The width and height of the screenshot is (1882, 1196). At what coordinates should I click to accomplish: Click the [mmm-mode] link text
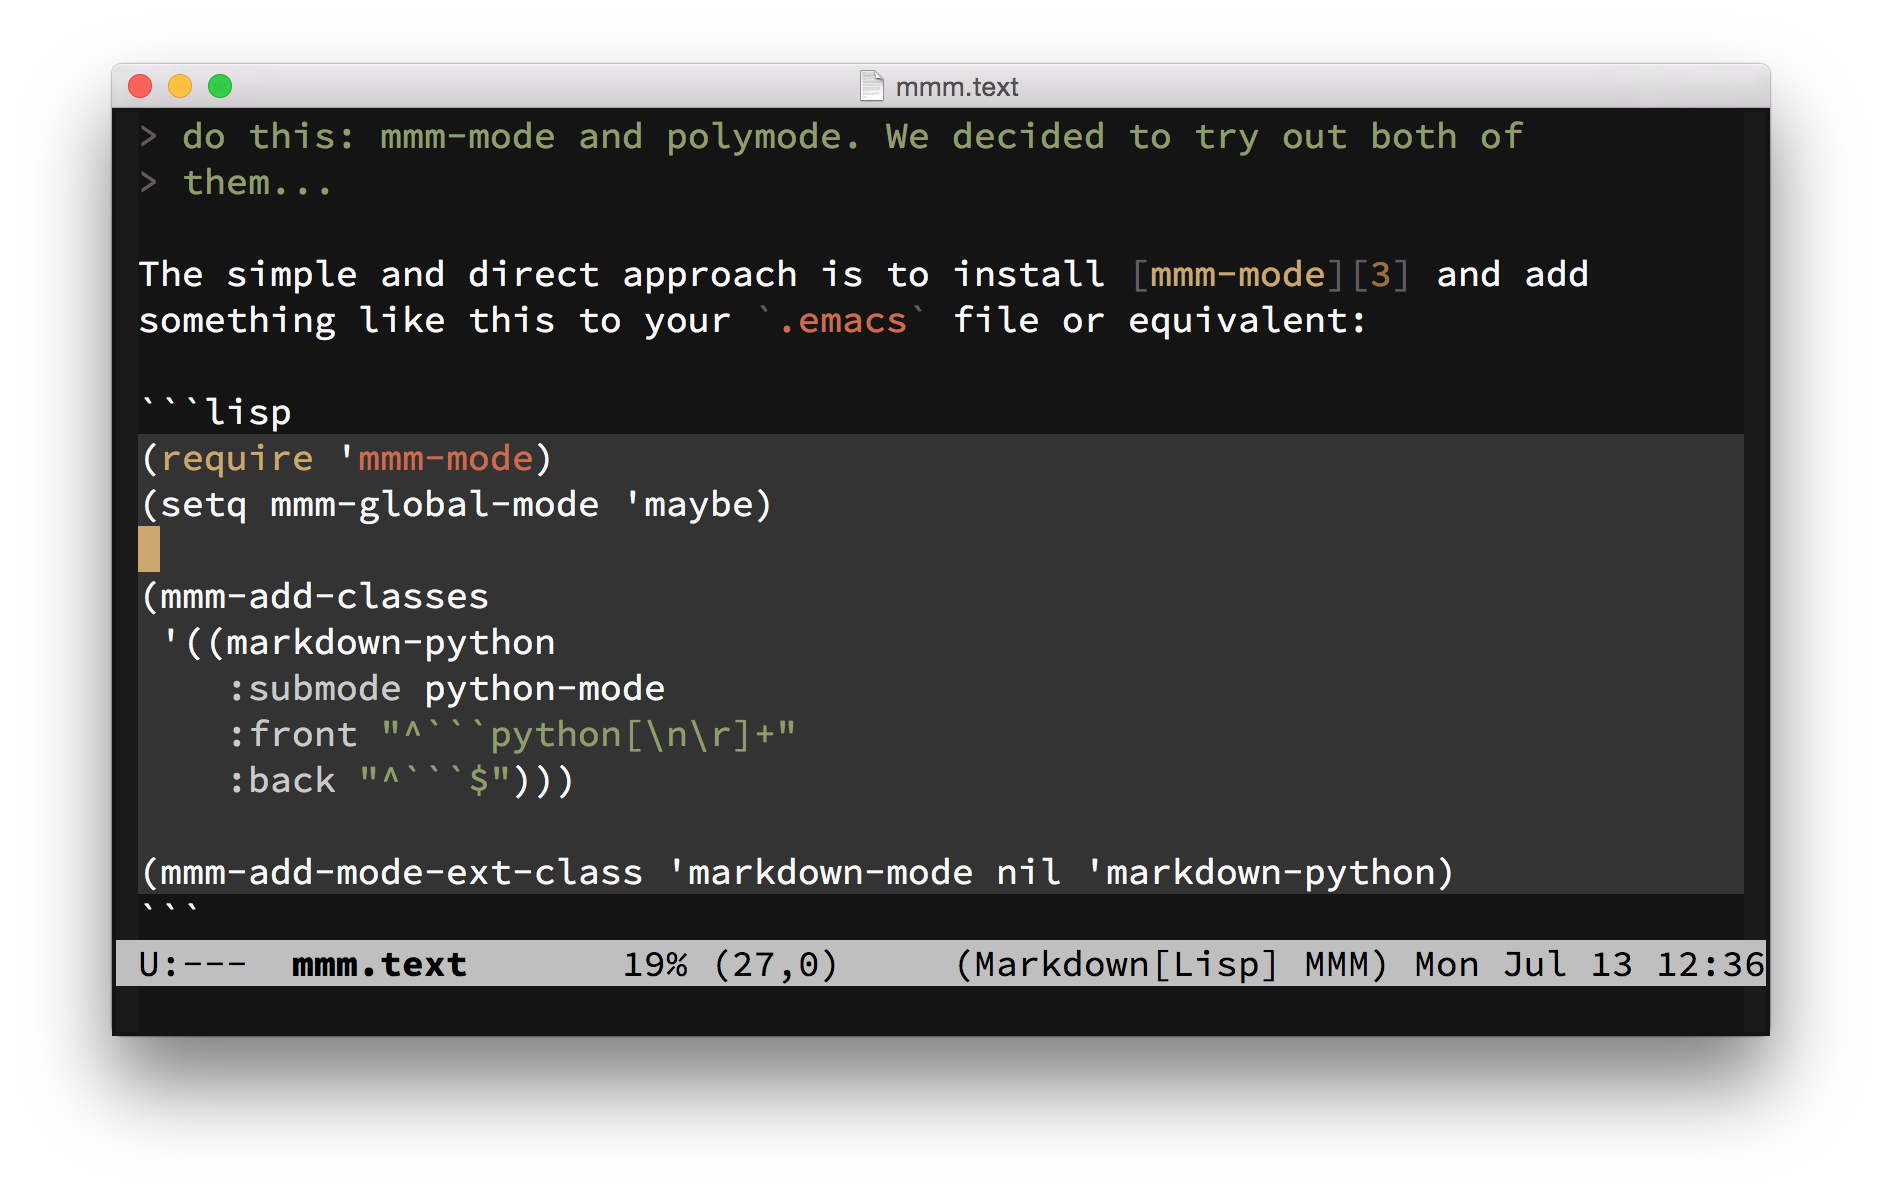tap(1238, 274)
